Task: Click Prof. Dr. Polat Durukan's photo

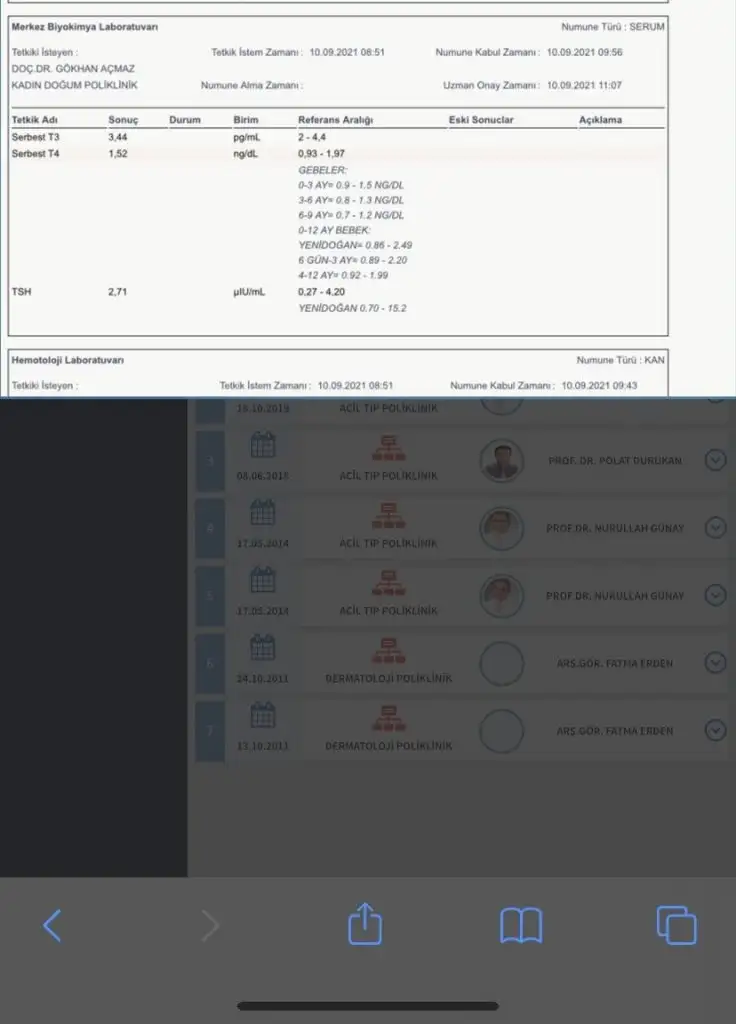Action: coord(502,461)
